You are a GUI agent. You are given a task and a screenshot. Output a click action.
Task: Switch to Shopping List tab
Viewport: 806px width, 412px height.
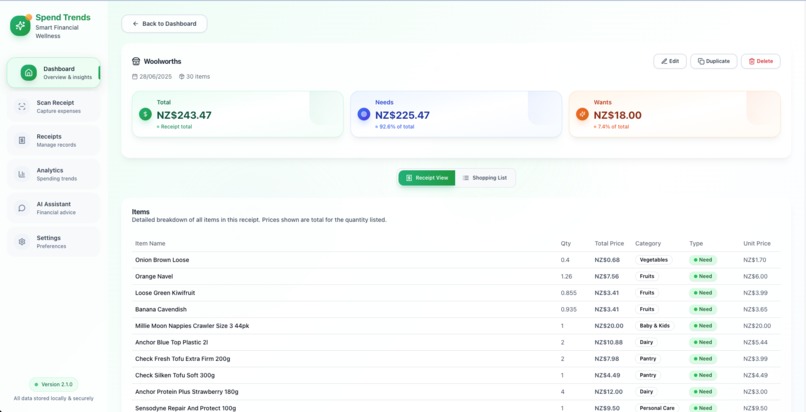(x=485, y=178)
